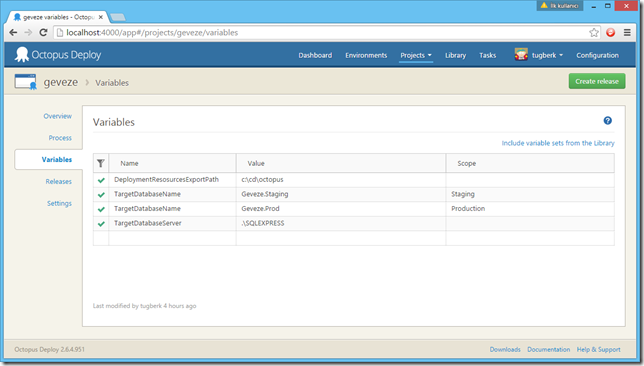Click the Staging scope cell
Viewport: 644px width, 366px height.
pyautogui.click(x=530, y=194)
